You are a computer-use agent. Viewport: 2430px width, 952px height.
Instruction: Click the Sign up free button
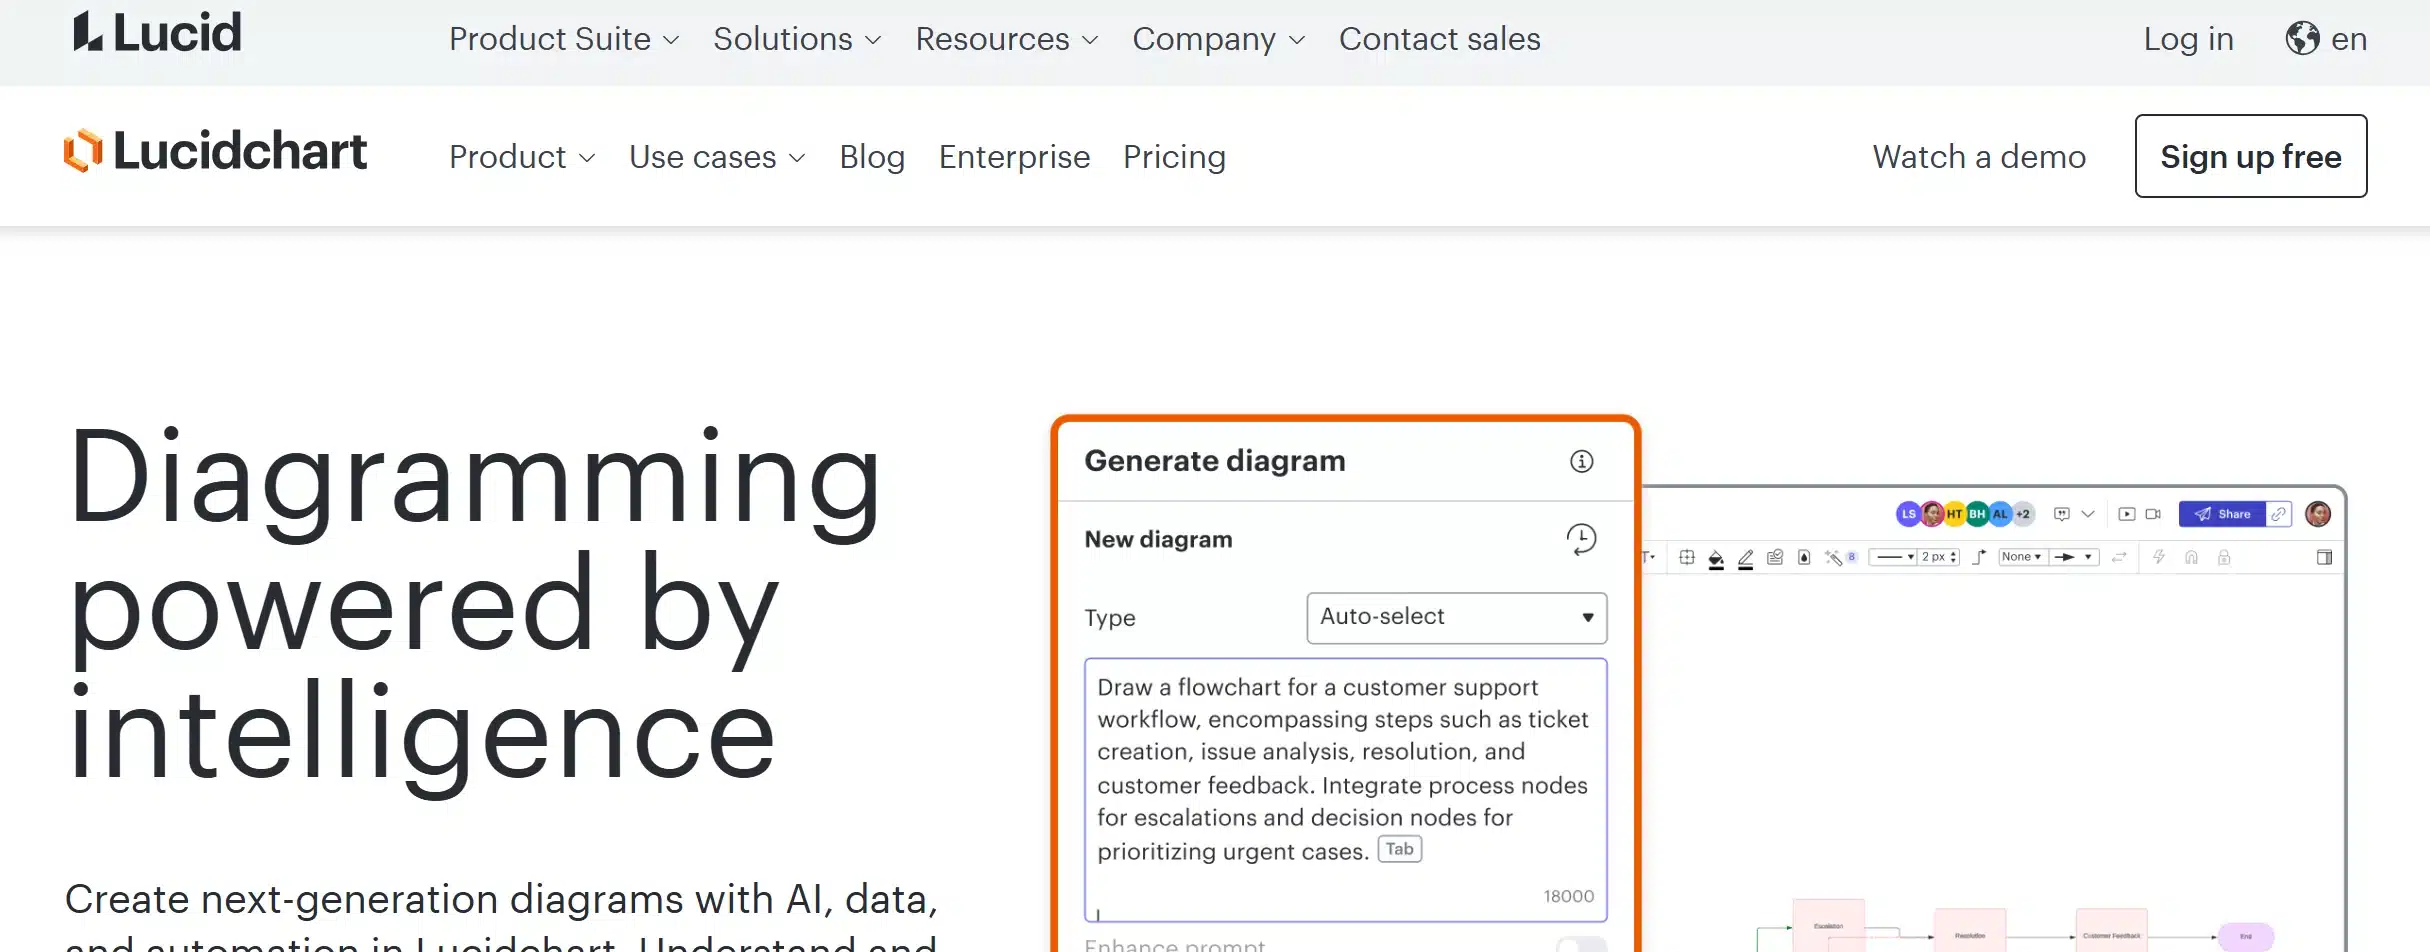[2251, 156]
